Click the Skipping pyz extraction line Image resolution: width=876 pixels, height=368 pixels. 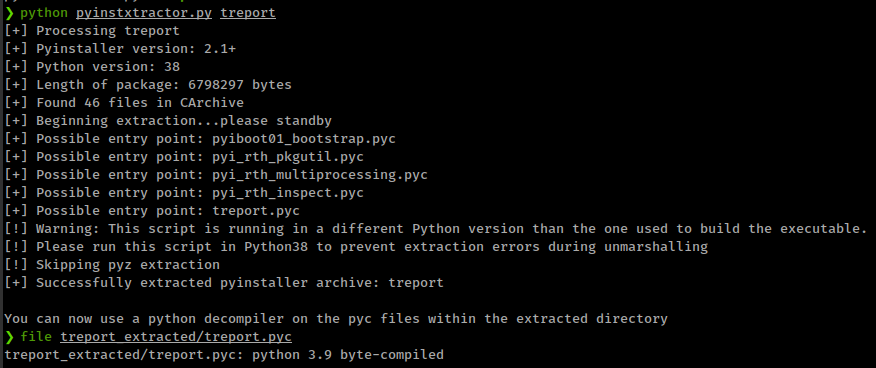tap(112, 265)
